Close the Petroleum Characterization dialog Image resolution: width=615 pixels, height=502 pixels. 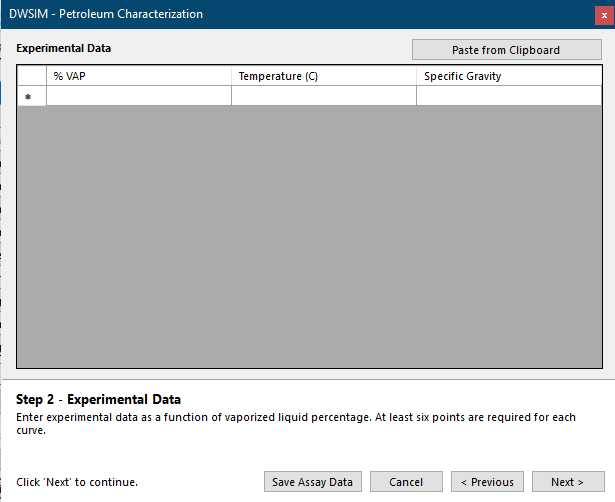tap(604, 16)
